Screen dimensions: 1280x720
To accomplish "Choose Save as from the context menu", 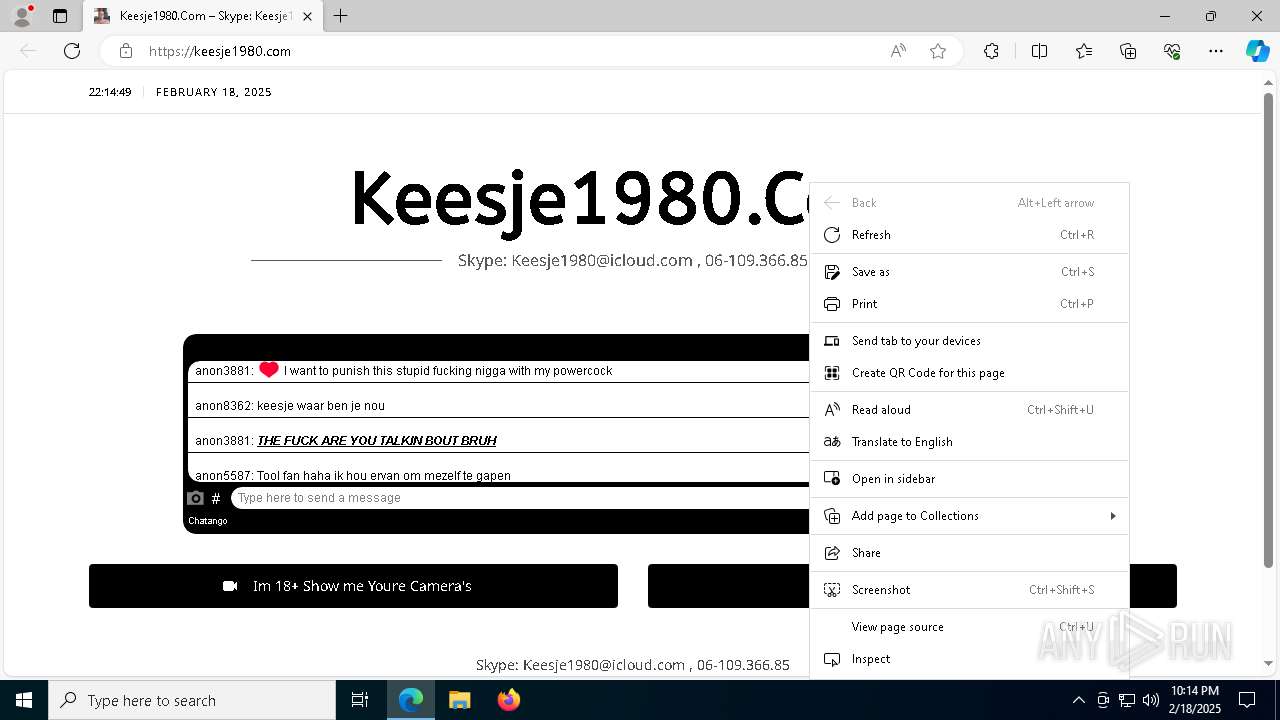I will (969, 272).
